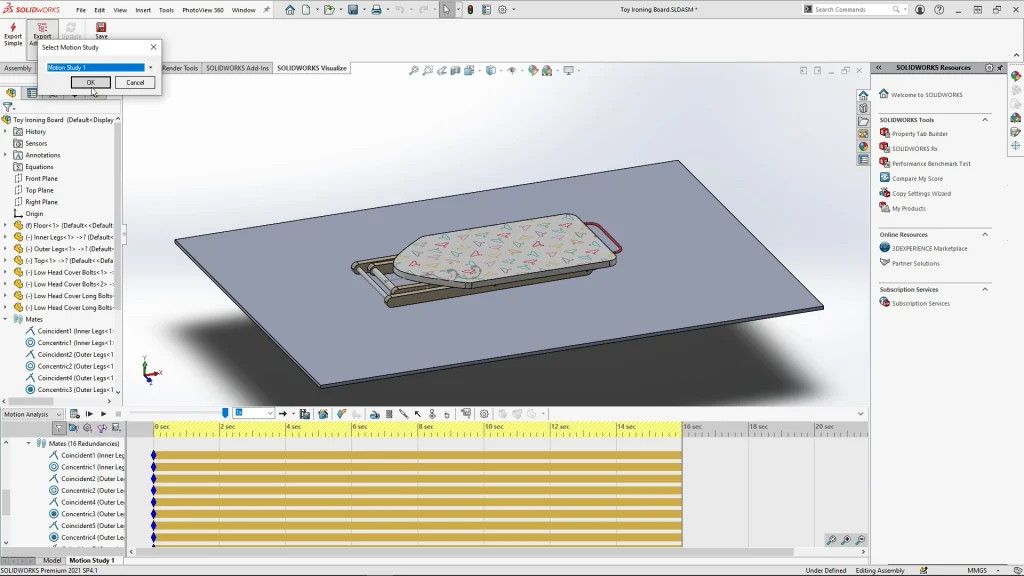Open the PhotoView 360 menu
This screenshot has height=576, width=1024.
[202, 10]
